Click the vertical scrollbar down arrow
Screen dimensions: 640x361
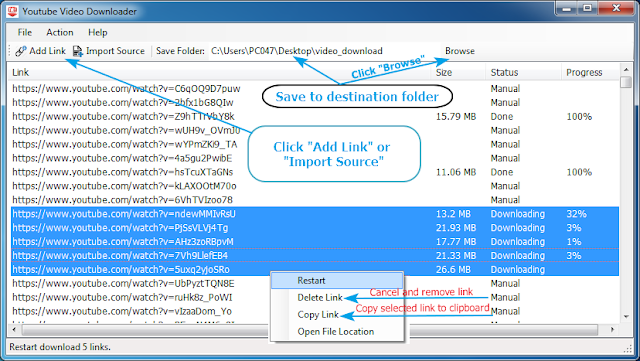click(x=626, y=316)
